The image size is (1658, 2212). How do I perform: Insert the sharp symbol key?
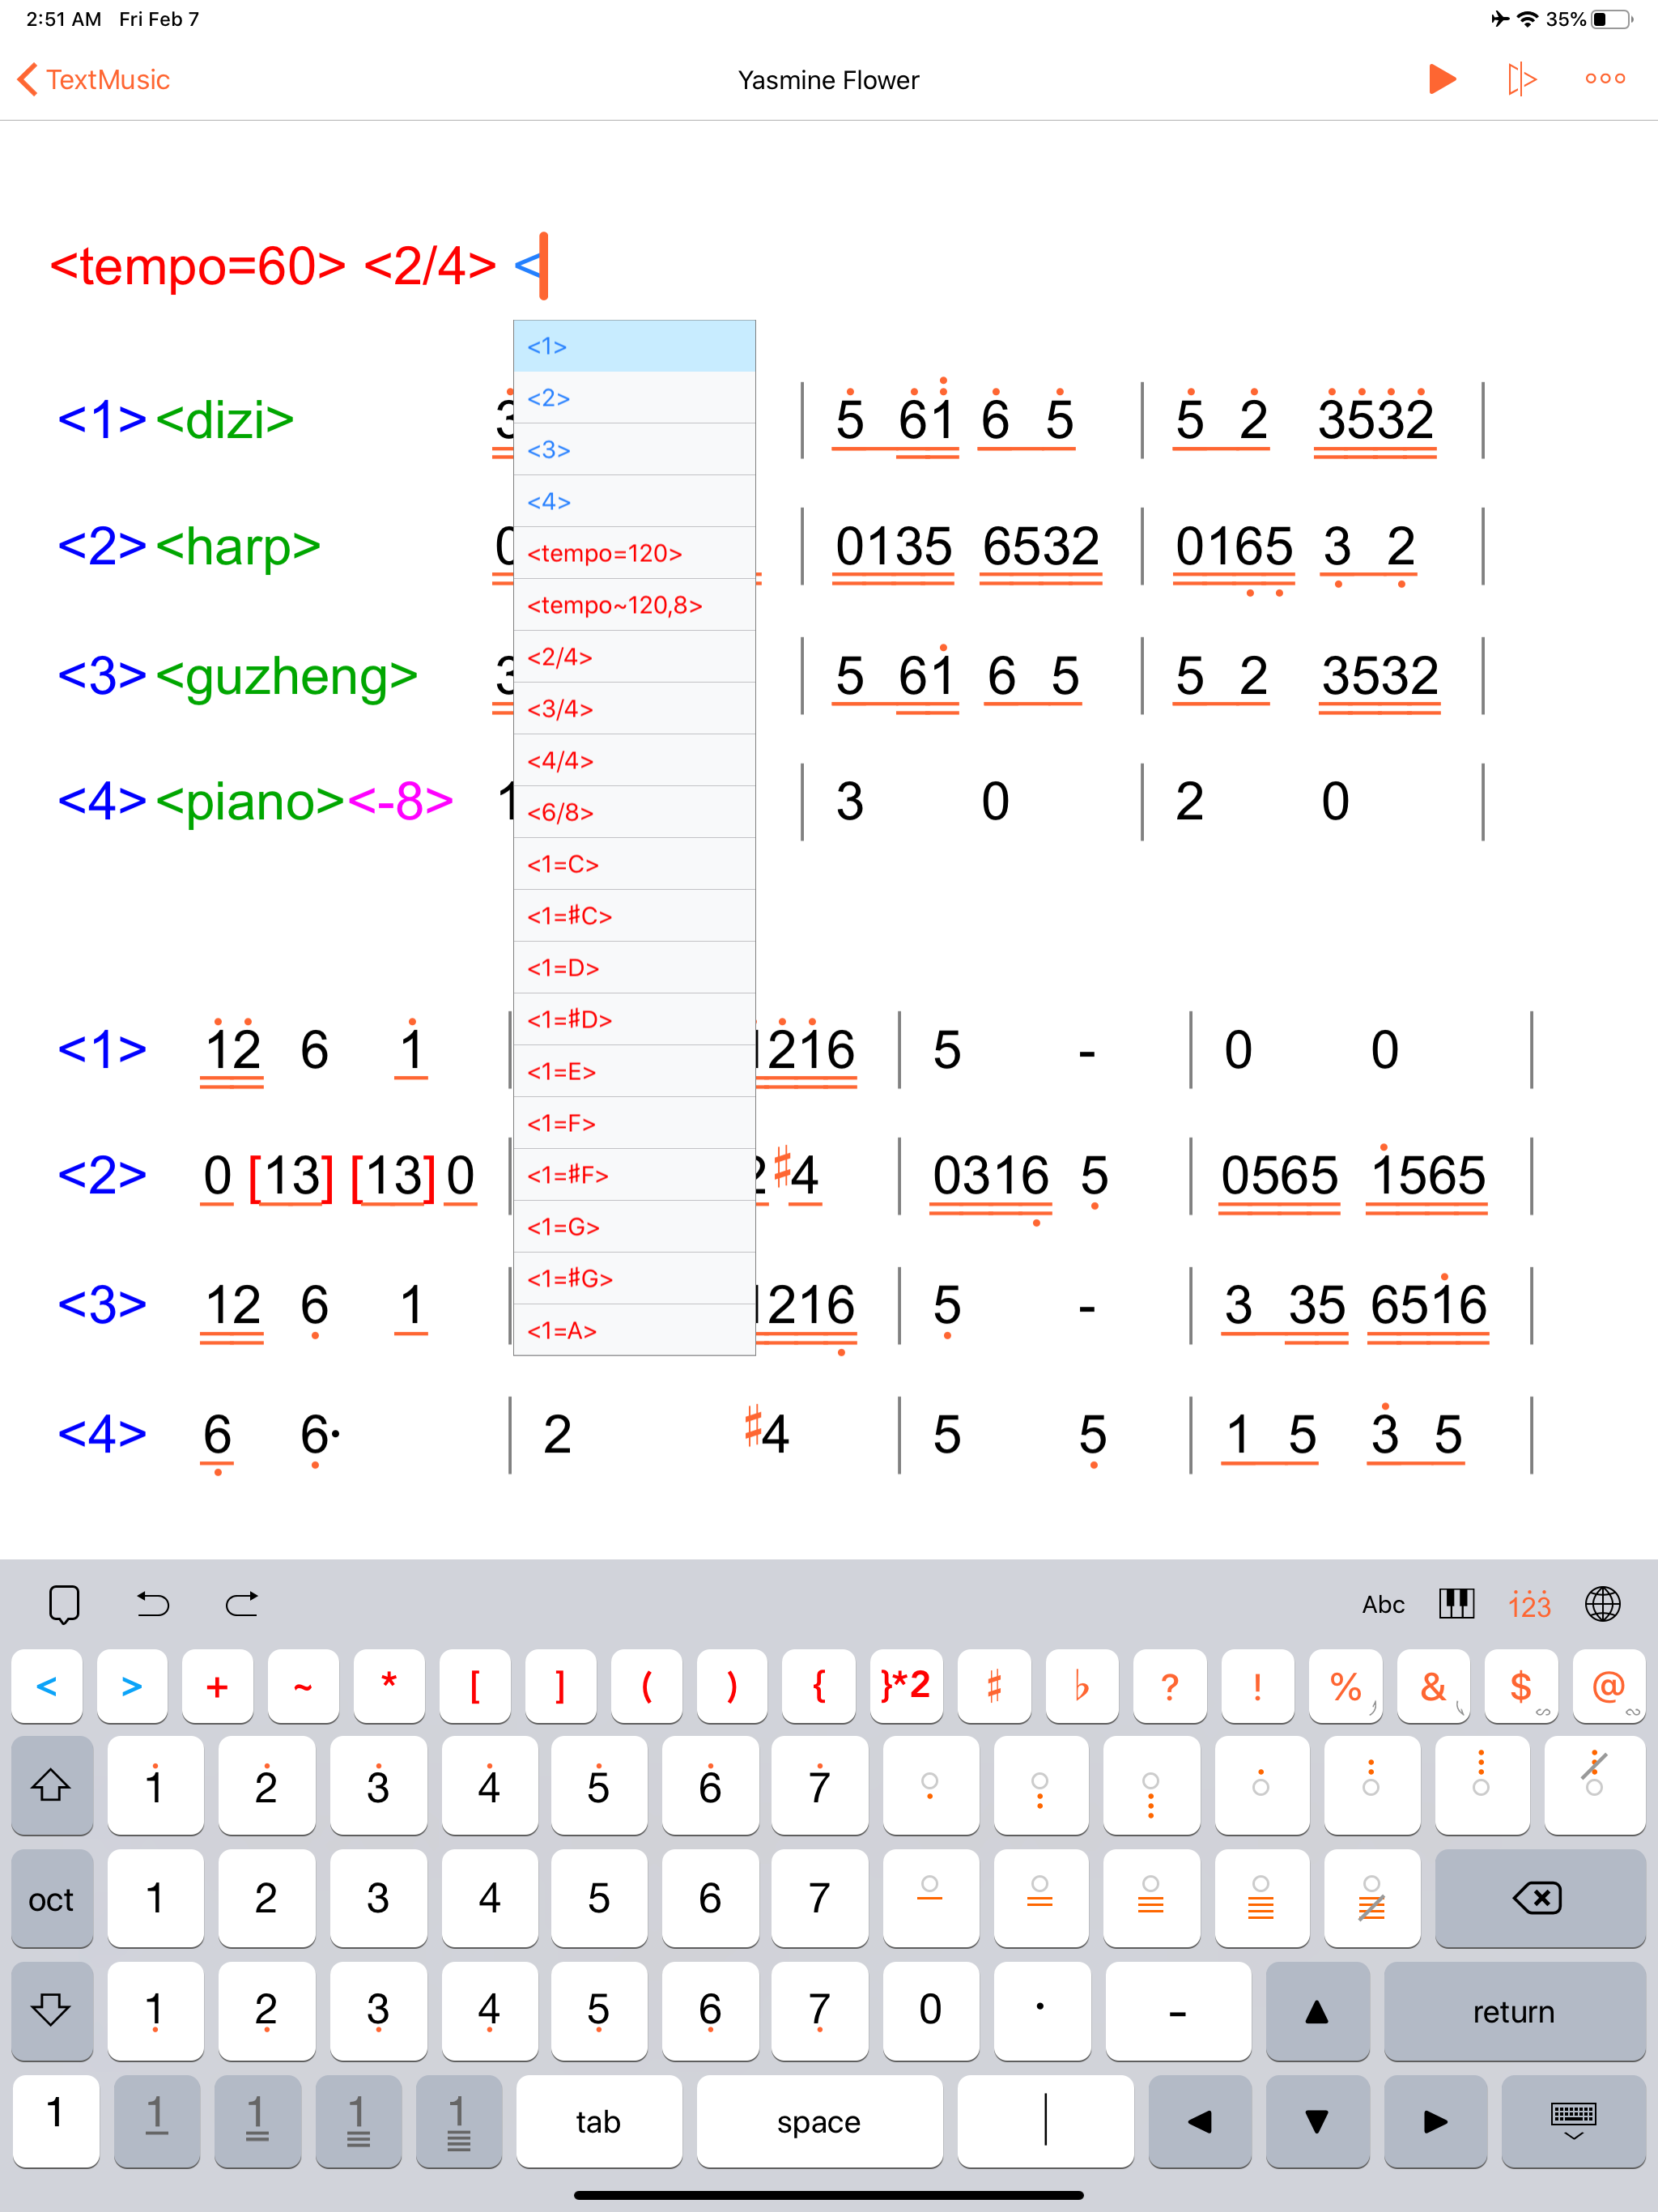[x=994, y=1687]
